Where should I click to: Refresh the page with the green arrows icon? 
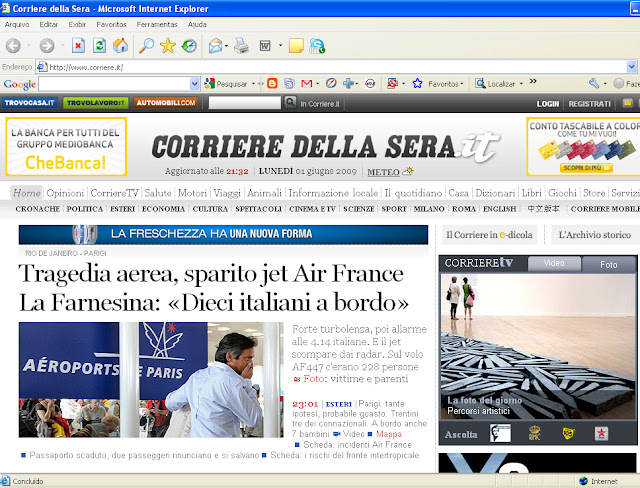[99, 45]
